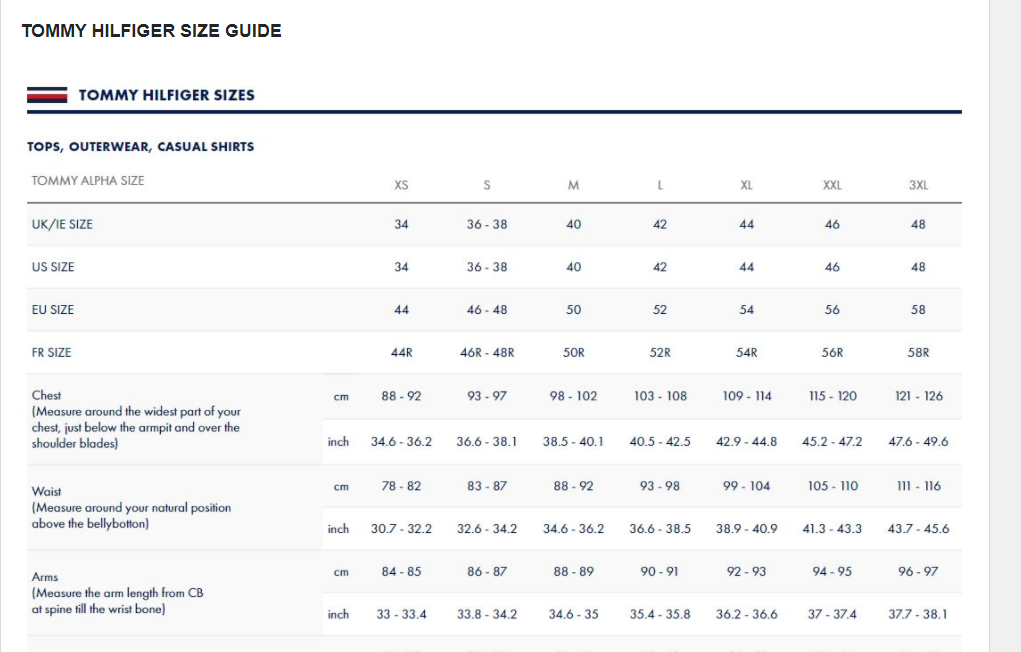Screen dimensions: 1021x652
Task: Click chest inch value 38.5 - 40.1
Action: coord(573,442)
